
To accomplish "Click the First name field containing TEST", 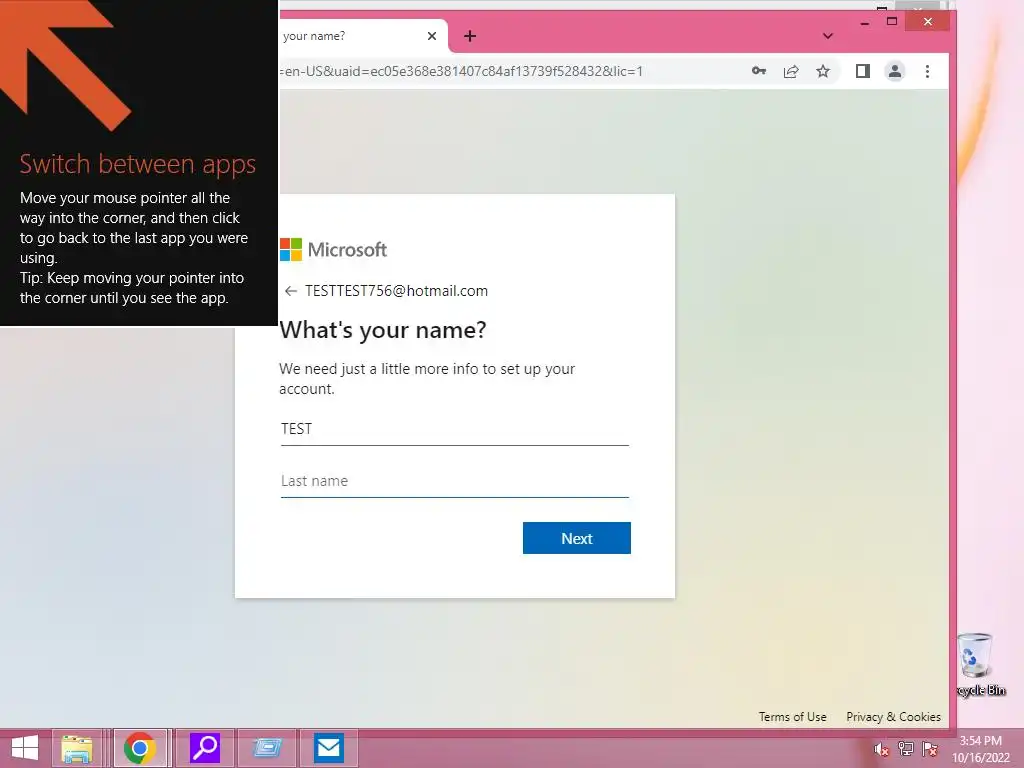I will pos(455,429).
